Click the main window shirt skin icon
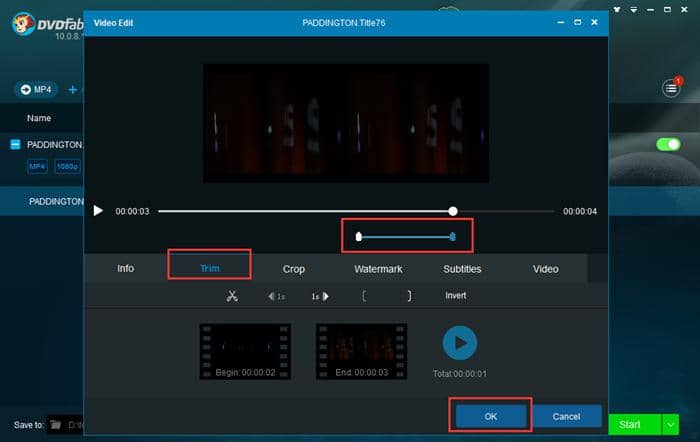 coord(617,9)
